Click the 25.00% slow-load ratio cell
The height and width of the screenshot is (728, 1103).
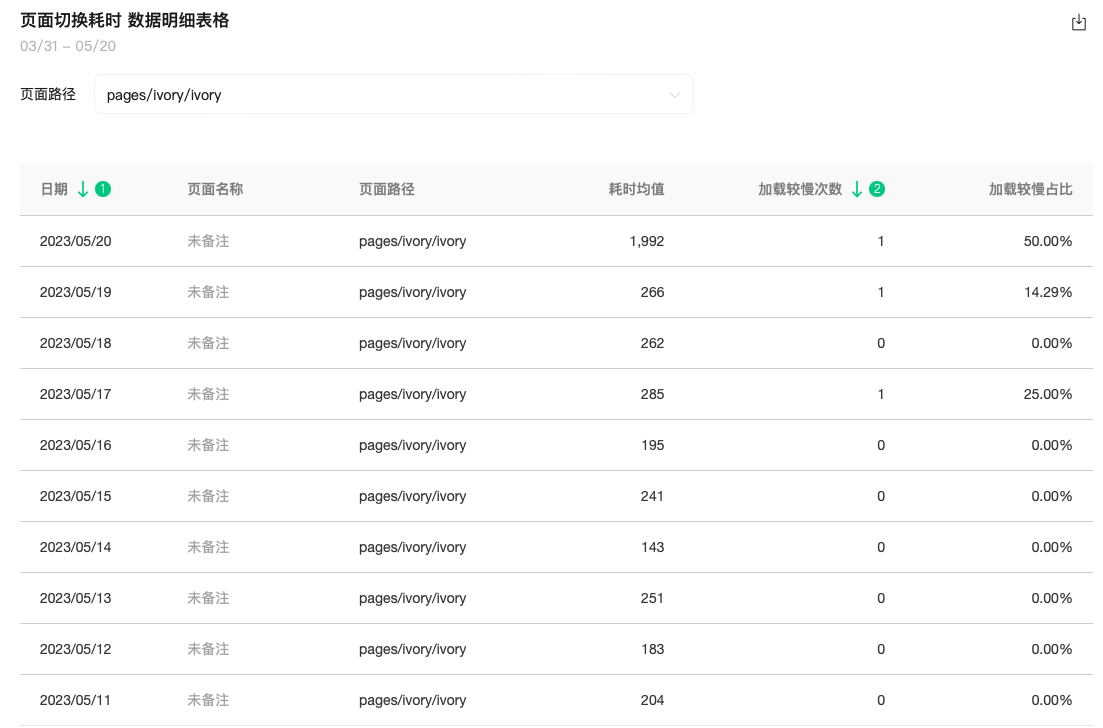[1047, 395]
